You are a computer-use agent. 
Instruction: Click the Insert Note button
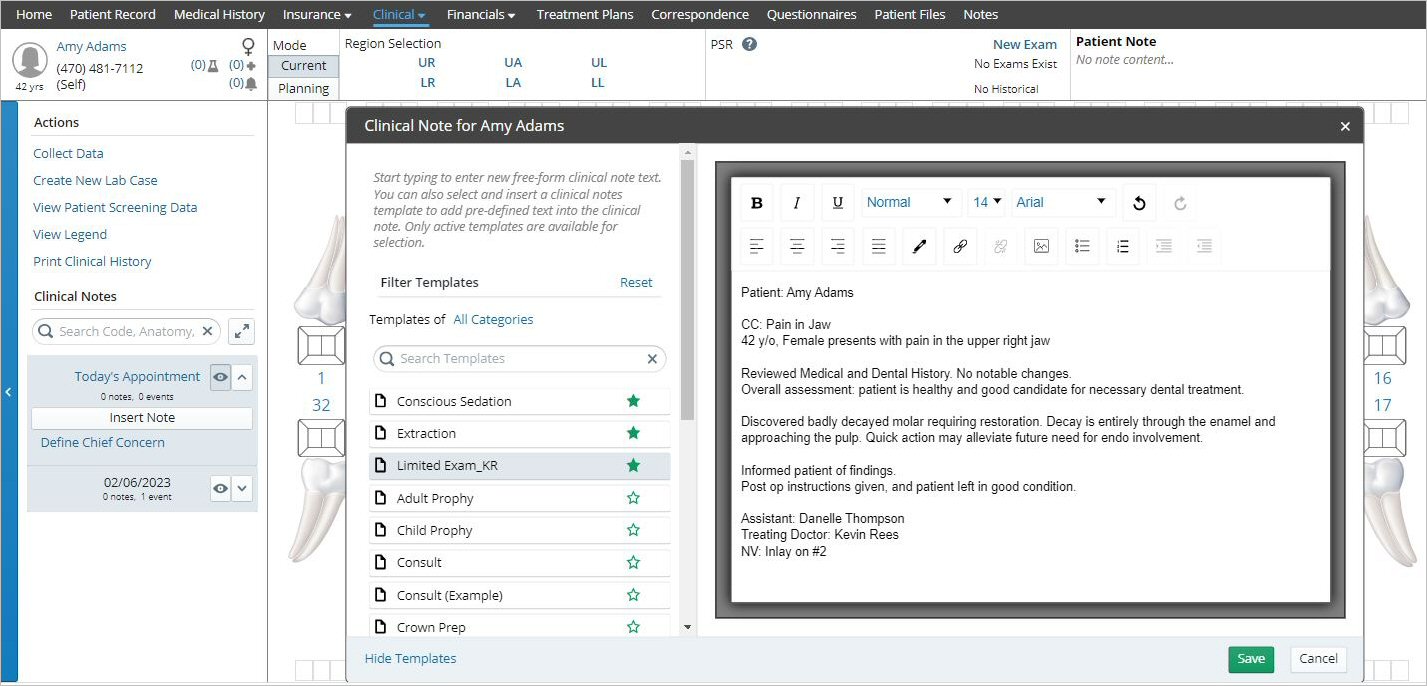pos(142,418)
